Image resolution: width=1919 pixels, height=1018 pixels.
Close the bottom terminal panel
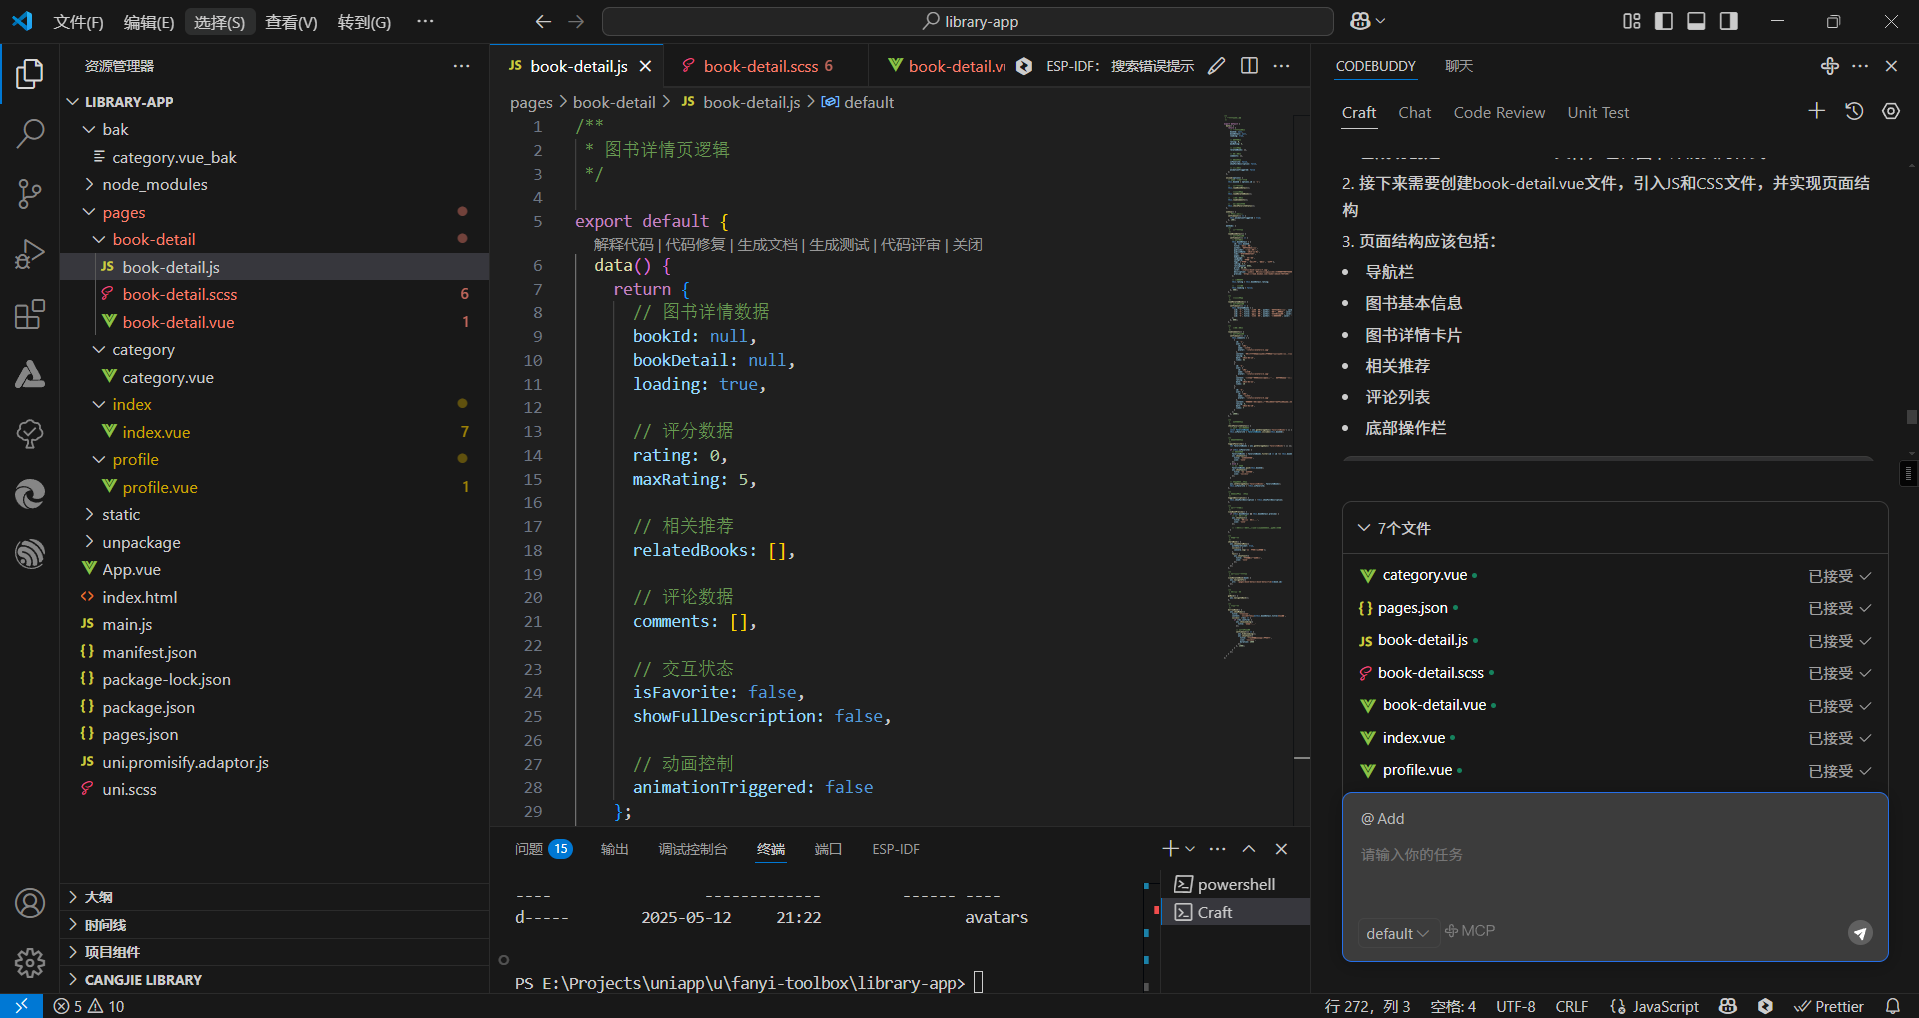pyautogui.click(x=1281, y=849)
